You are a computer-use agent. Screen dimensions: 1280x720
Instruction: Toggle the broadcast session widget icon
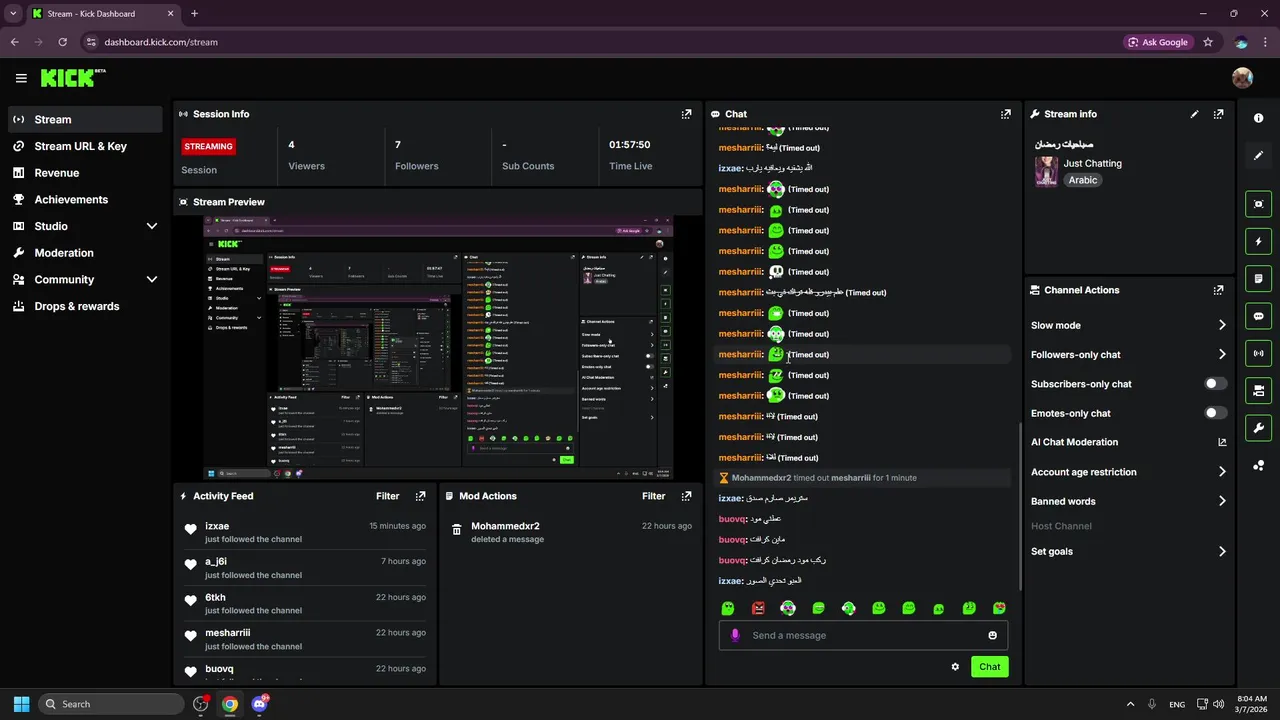click(1258, 353)
